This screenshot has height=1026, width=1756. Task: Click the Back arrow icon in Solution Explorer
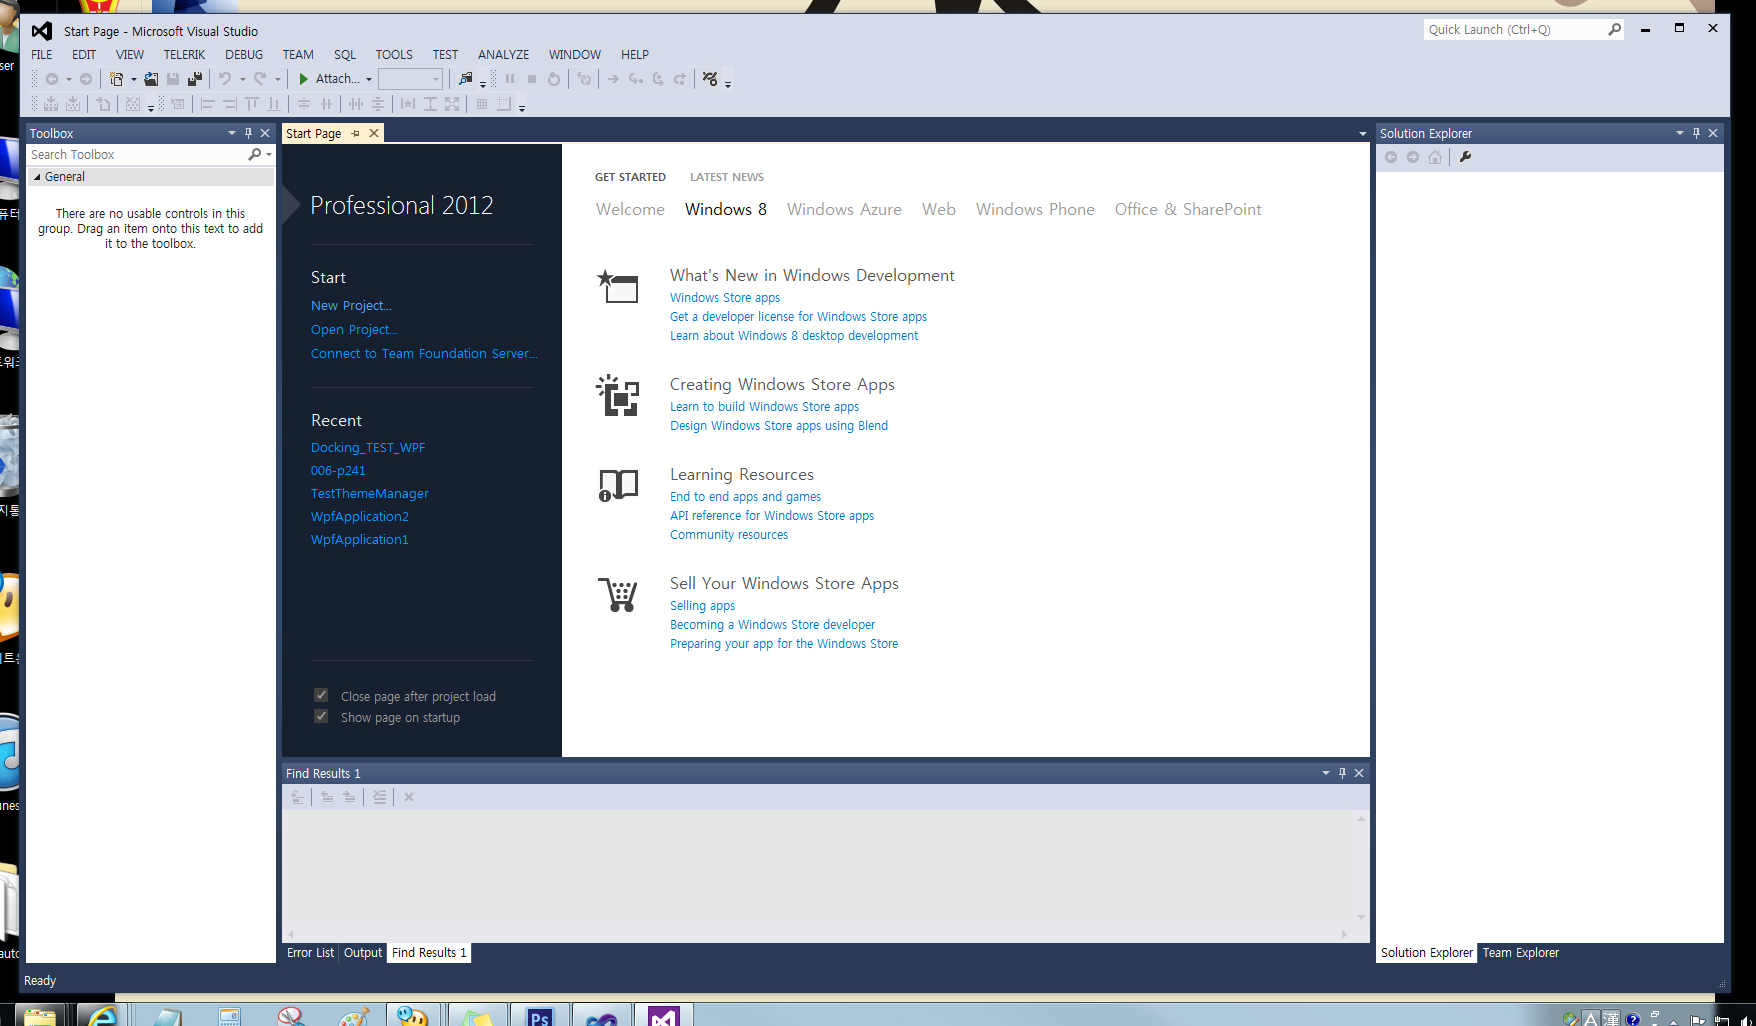1391,157
